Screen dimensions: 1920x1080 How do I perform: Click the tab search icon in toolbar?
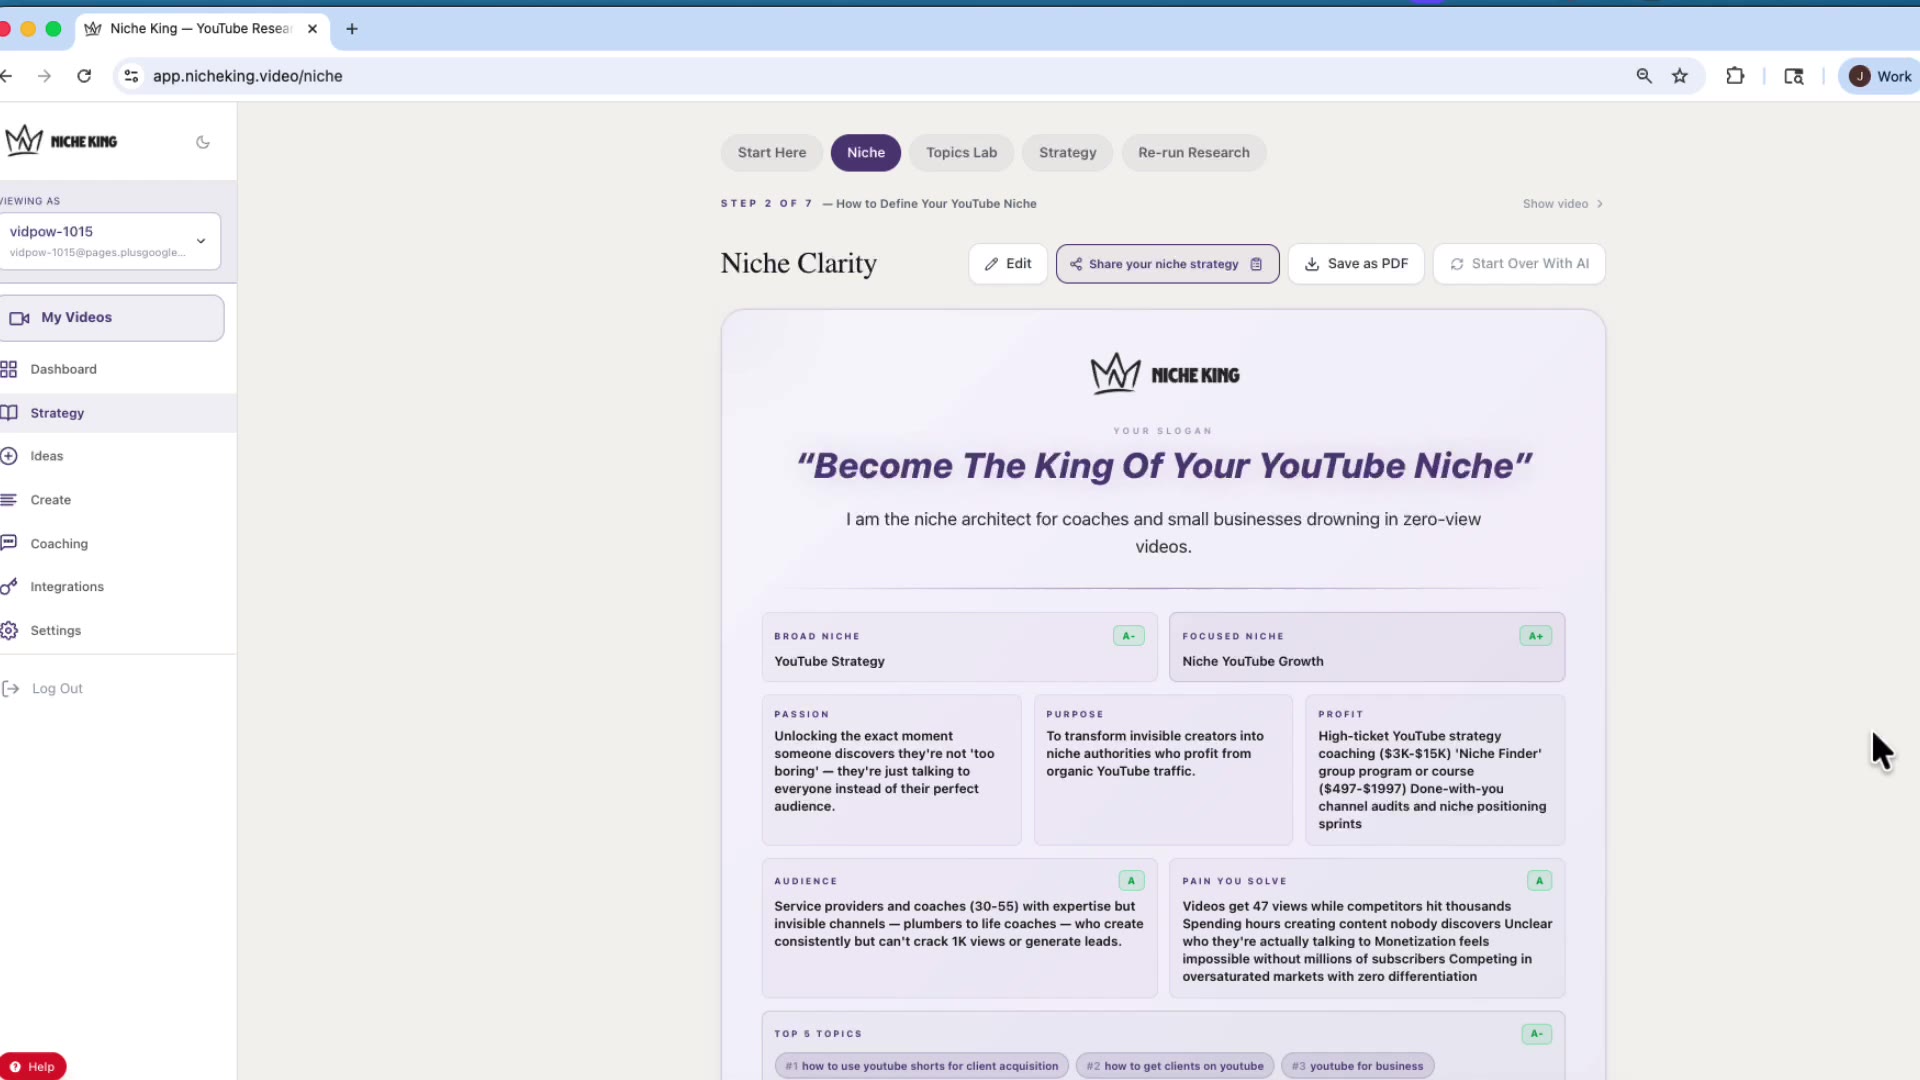point(1794,76)
